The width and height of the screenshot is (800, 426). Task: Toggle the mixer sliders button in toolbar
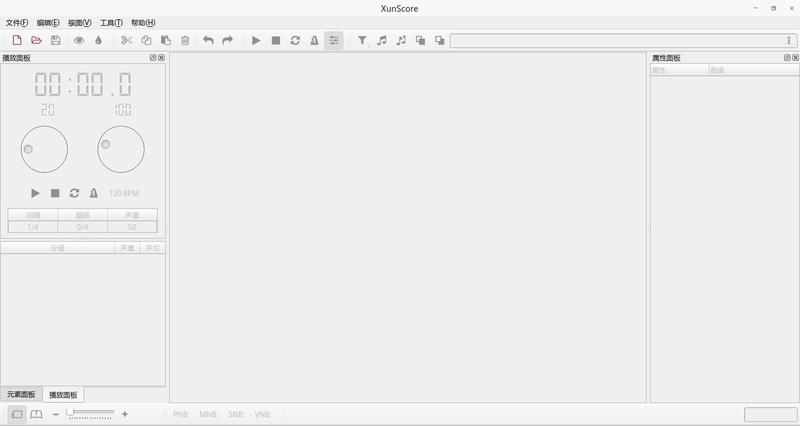tap(334, 41)
